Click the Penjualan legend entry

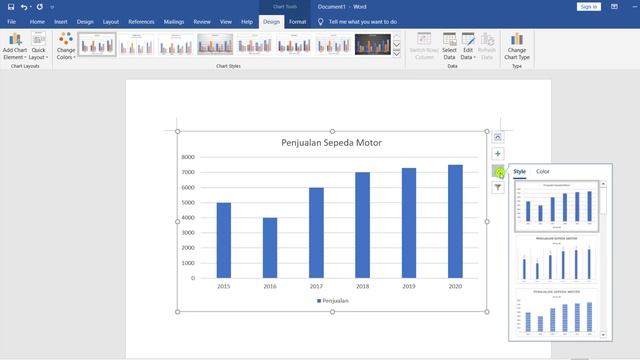(x=333, y=301)
